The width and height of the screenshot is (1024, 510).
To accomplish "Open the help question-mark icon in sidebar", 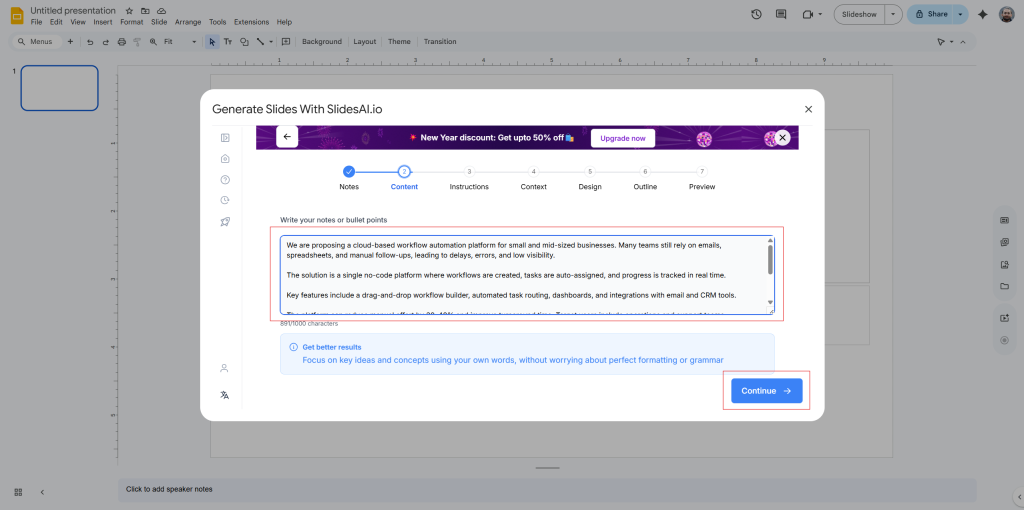I will pos(225,180).
